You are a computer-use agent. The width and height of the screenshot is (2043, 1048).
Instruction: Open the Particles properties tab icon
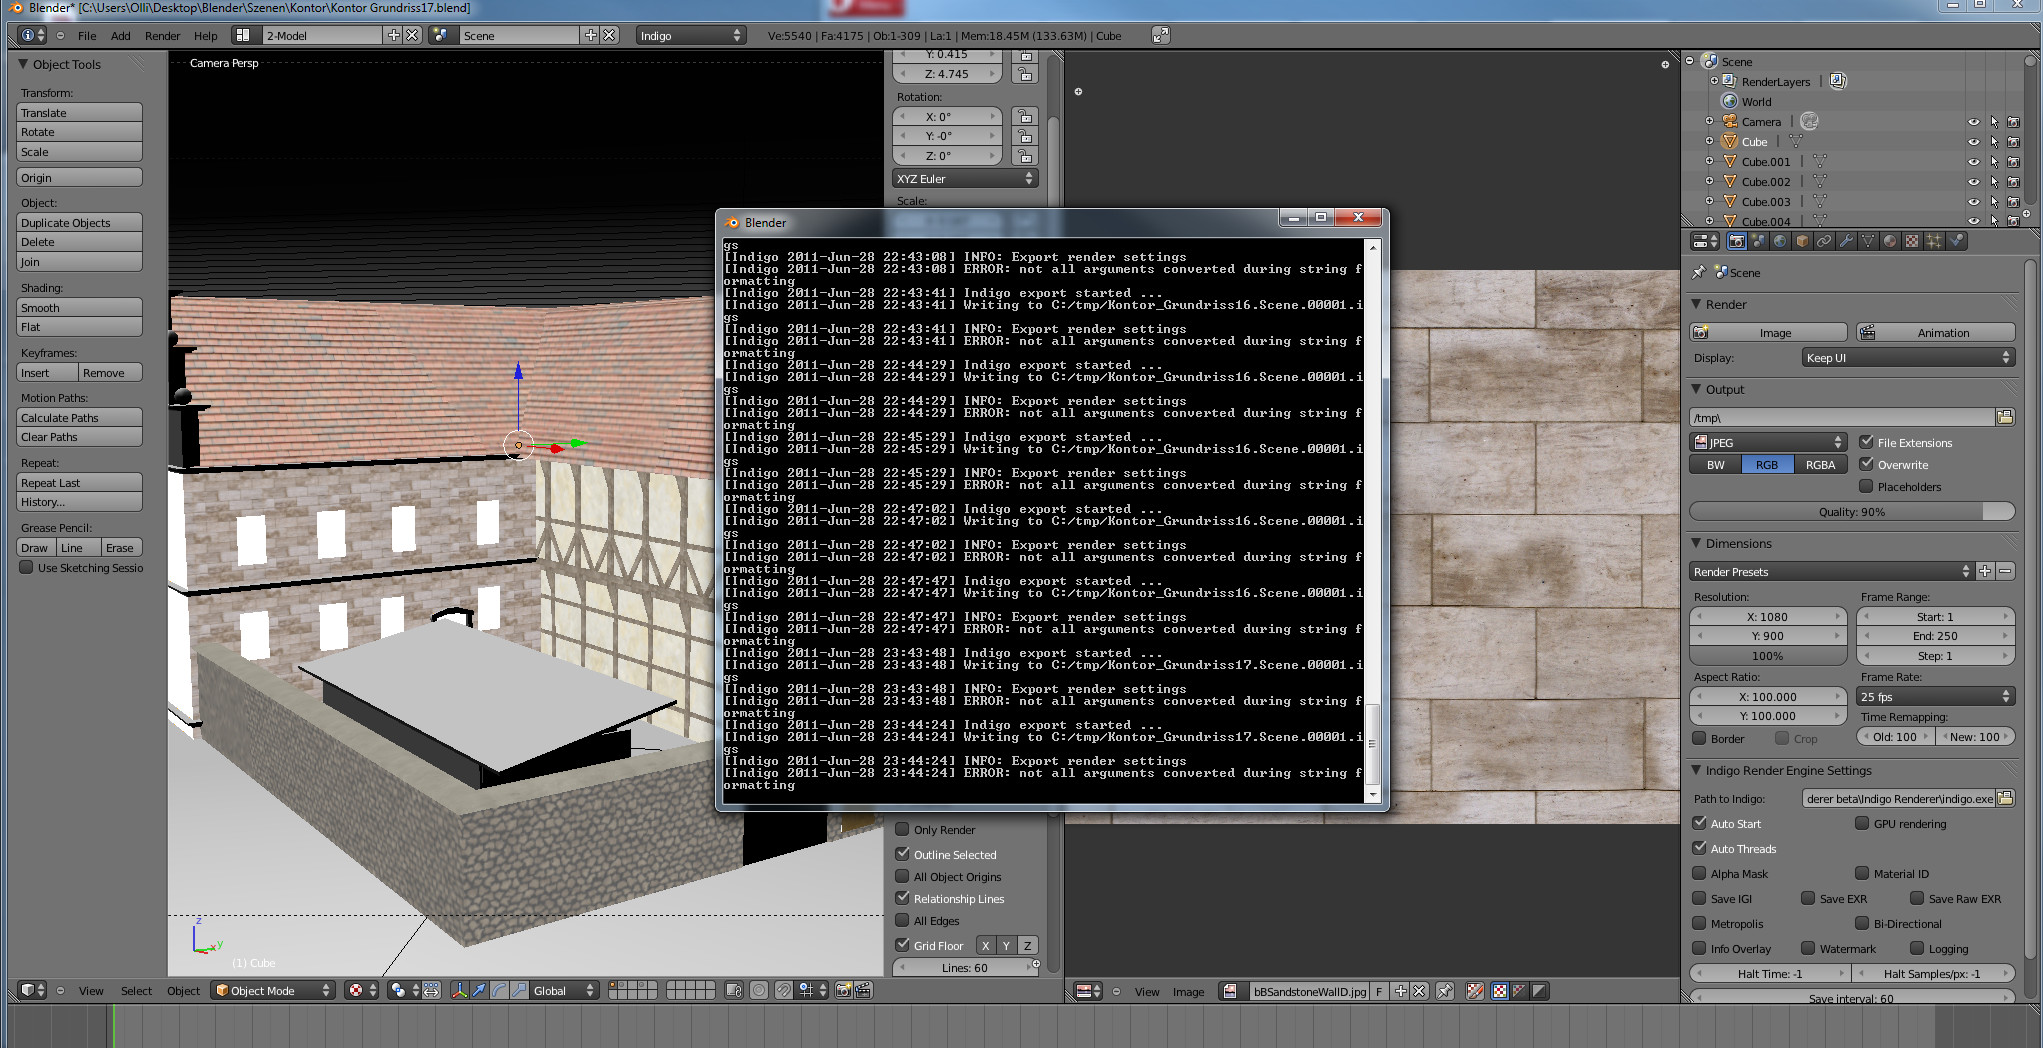click(1934, 241)
